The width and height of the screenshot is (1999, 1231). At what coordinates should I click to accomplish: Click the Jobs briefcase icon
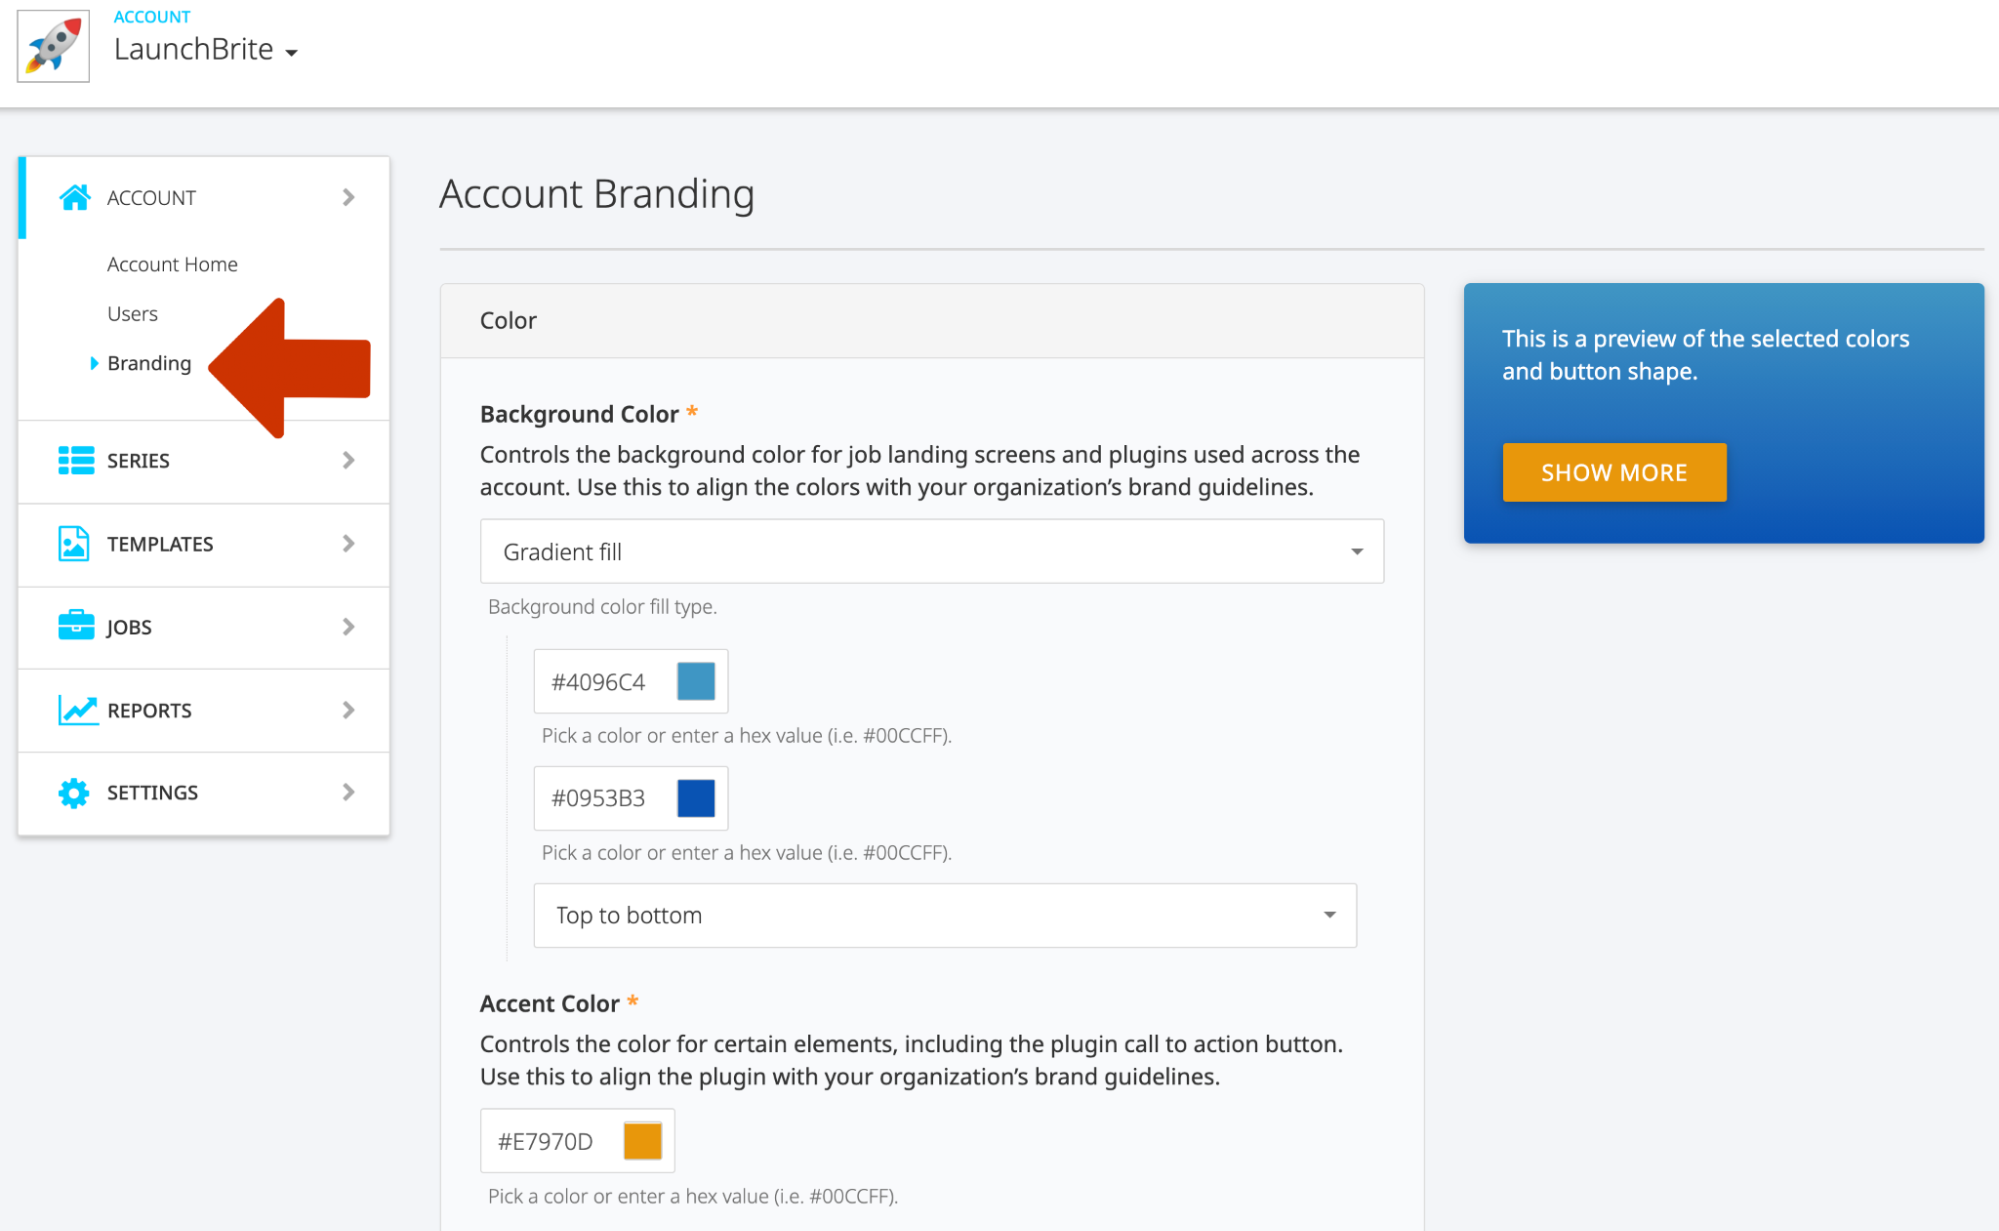pos(76,626)
